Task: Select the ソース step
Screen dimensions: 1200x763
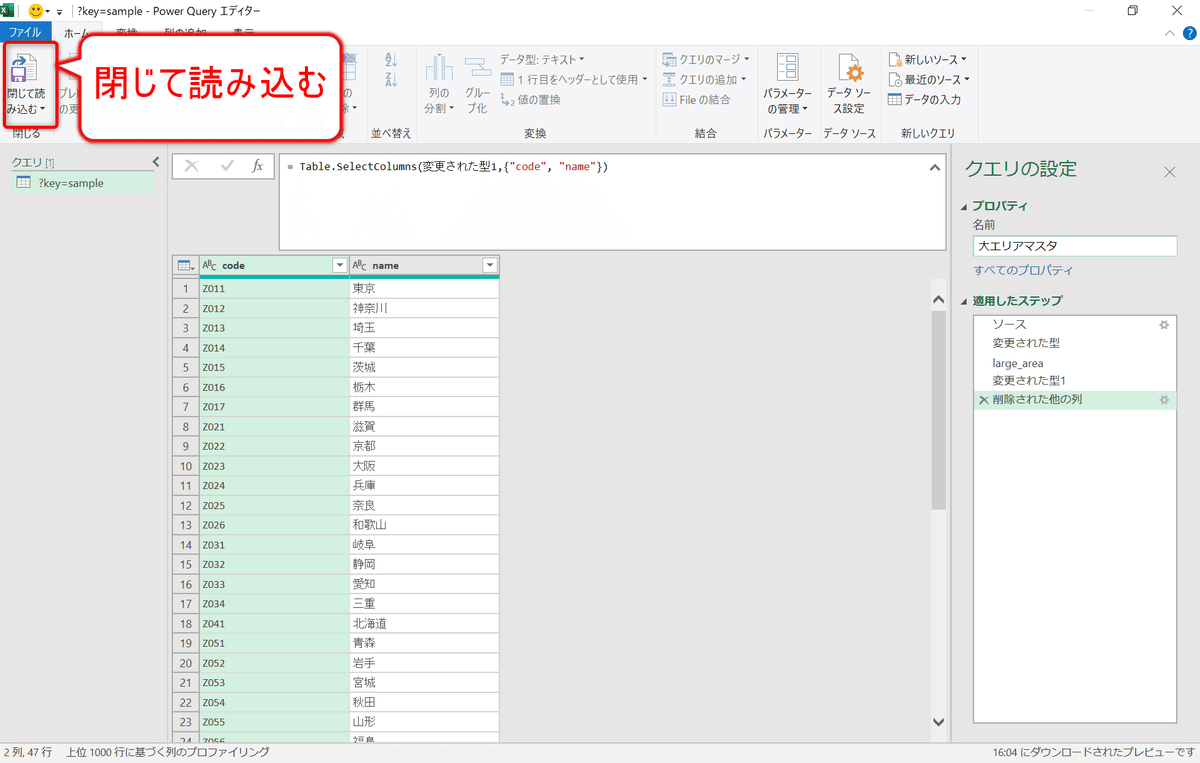Action: [x=1075, y=325]
